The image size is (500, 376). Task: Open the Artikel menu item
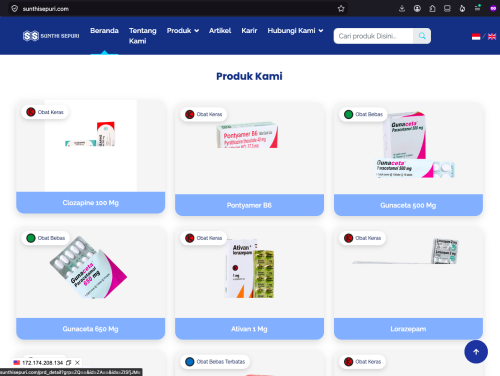[x=220, y=31]
